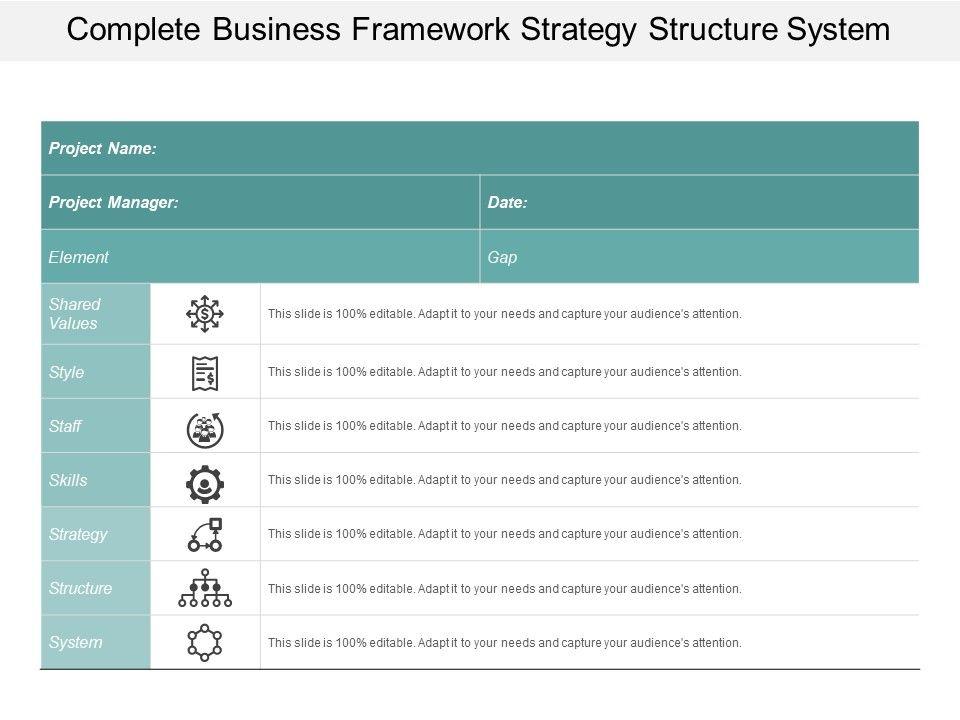This screenshot has width=960, height=720.
Task: Click the Project Name header row
Action: (479, 148)
